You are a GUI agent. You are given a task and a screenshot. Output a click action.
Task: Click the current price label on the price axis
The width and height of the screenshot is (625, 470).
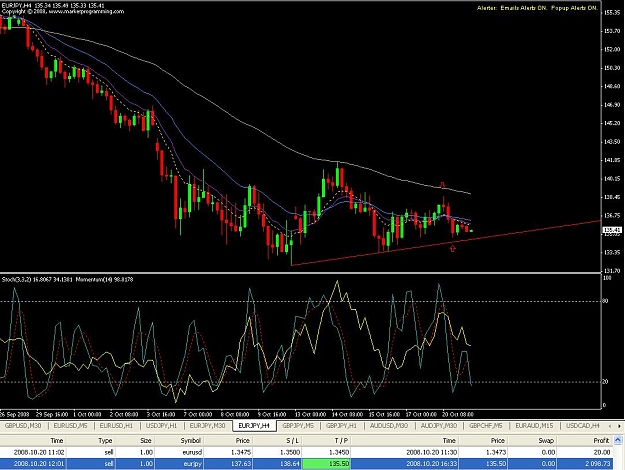point(612,230)
